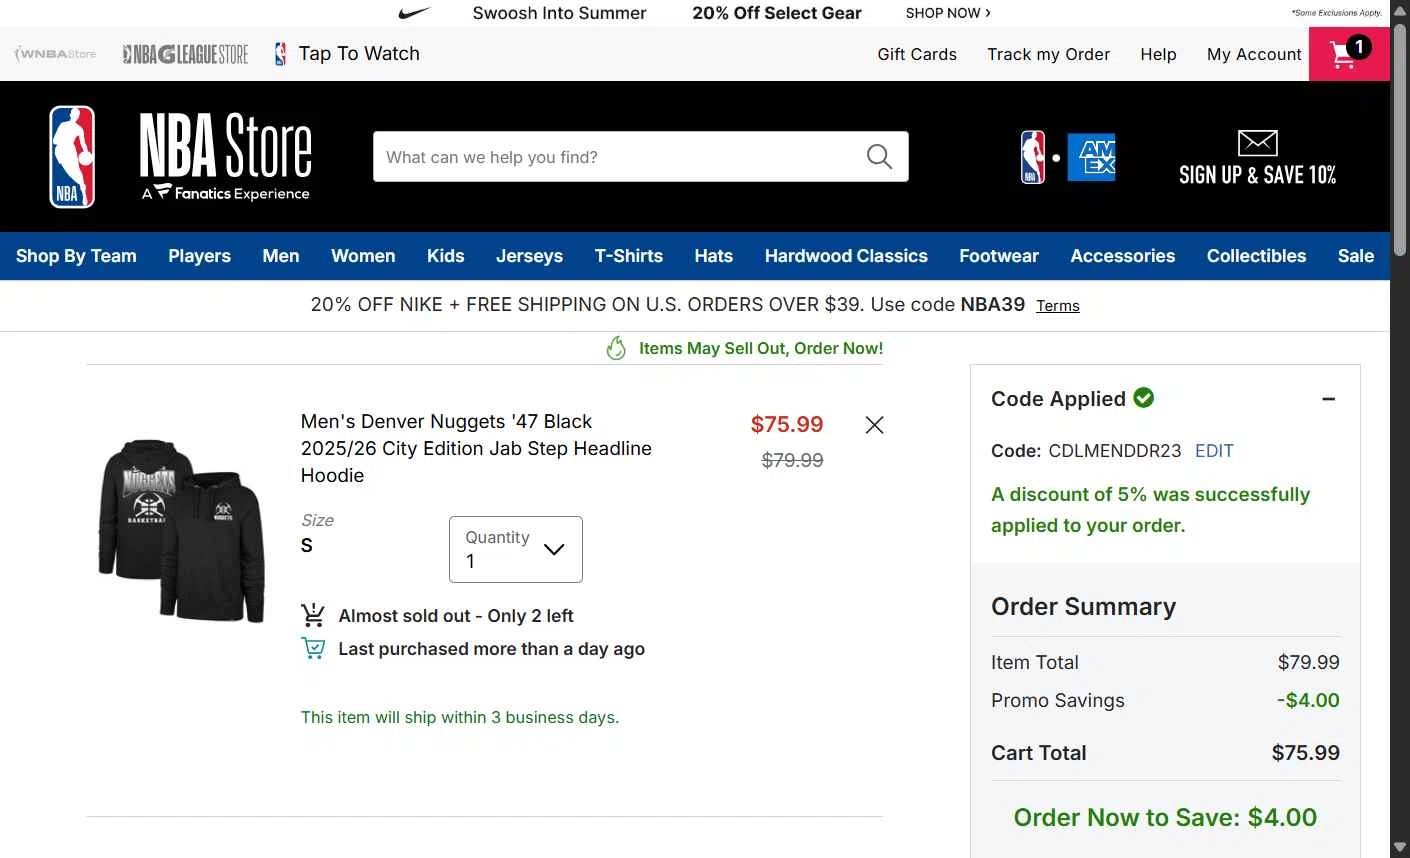
Task: Open the Hardwood Classics menu
Action: pyautogui.click(x=846, y=256)
